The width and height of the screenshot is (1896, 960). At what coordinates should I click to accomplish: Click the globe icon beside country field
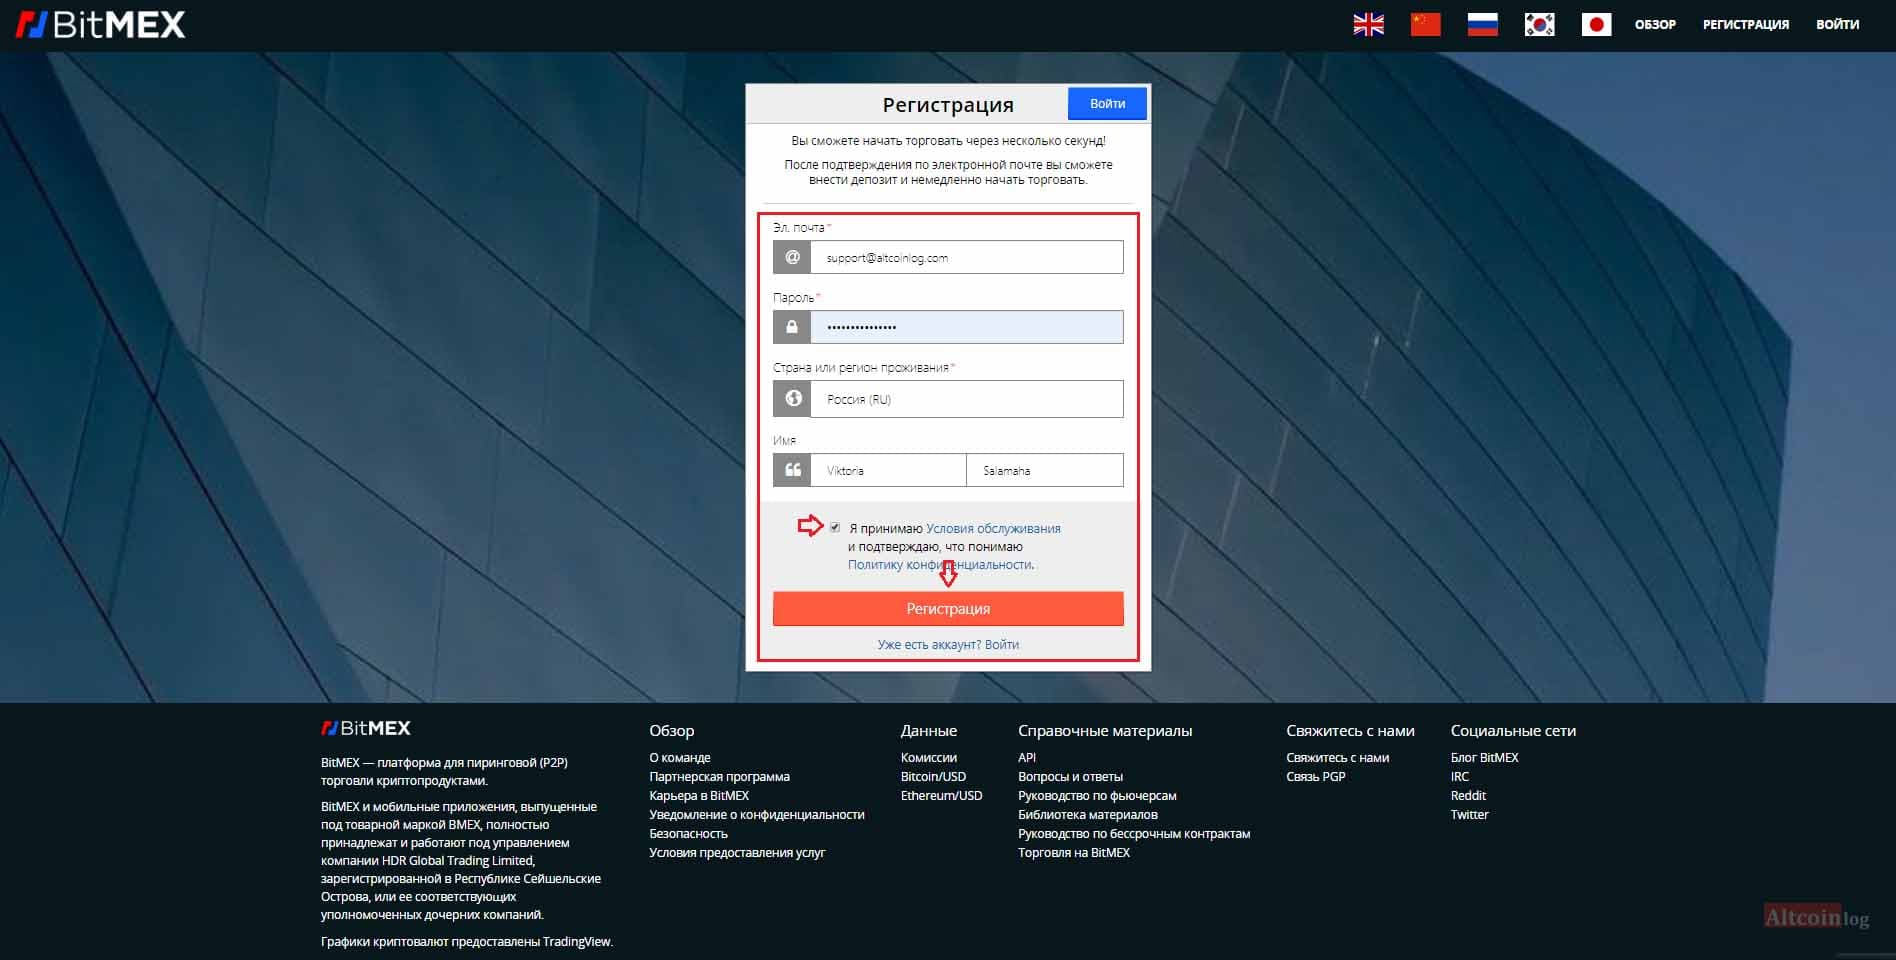tap(792, 399)
